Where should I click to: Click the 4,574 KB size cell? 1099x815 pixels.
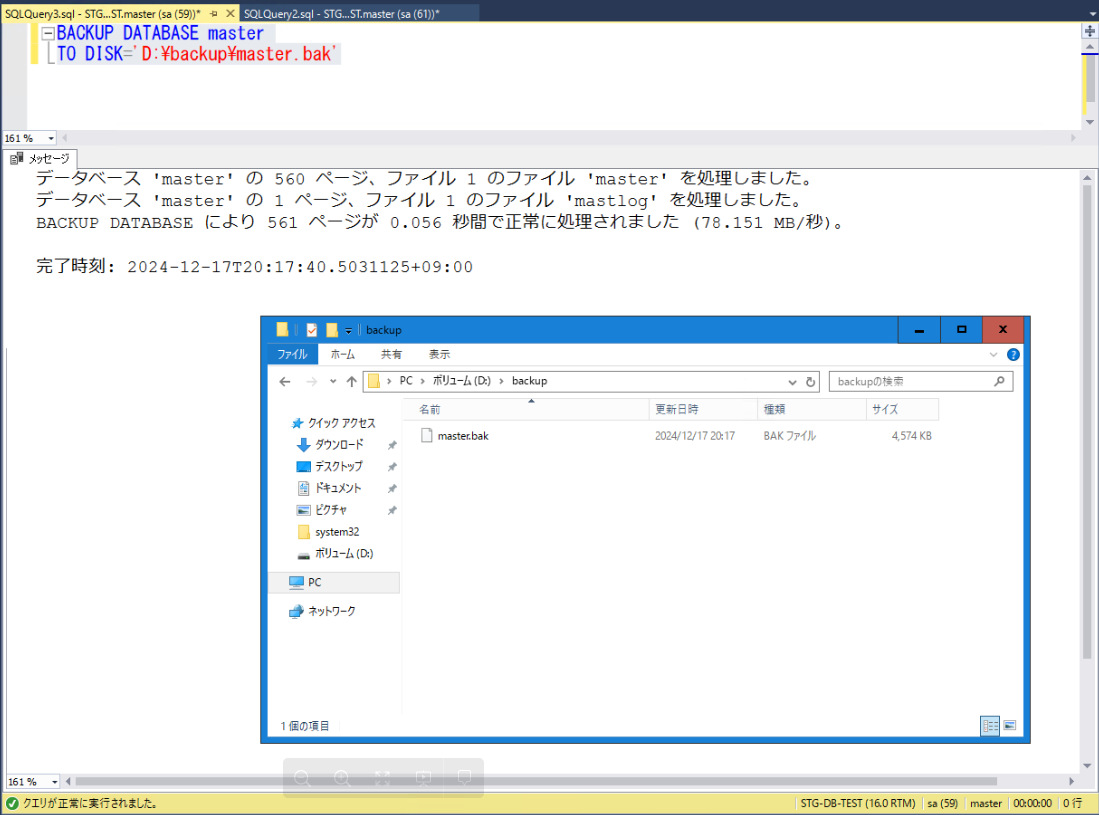click(911, 436)
